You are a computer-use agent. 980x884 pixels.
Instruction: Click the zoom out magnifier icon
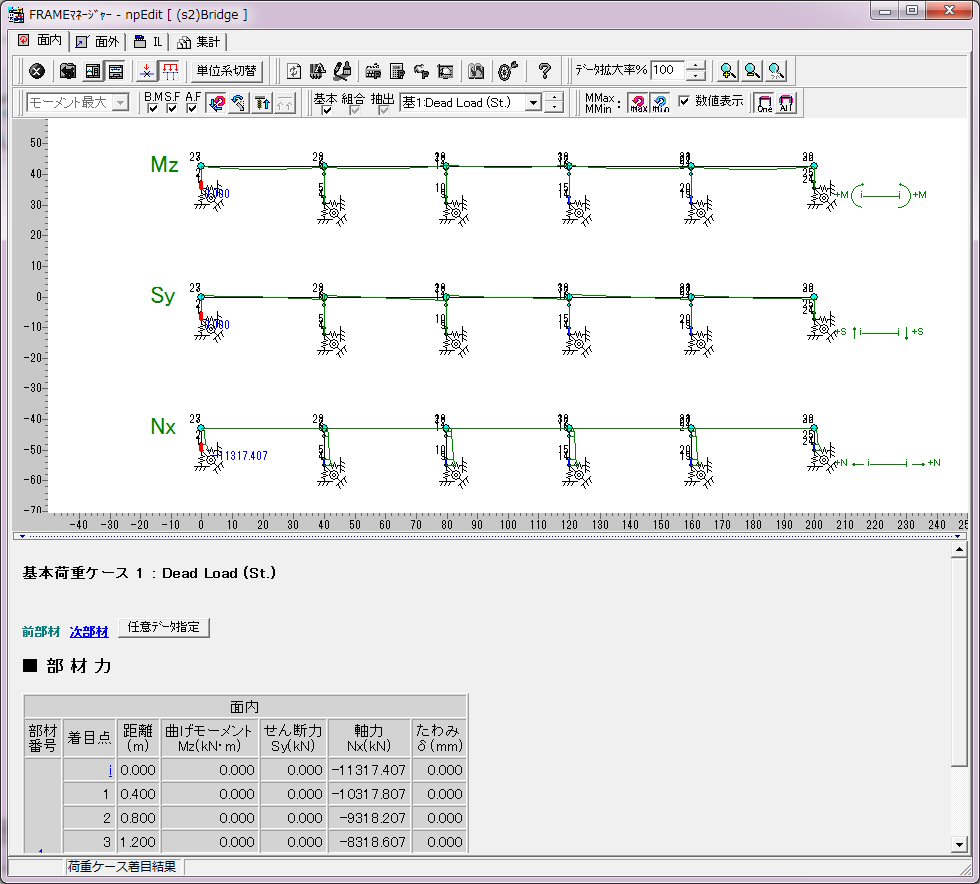(x=752, y=71)
